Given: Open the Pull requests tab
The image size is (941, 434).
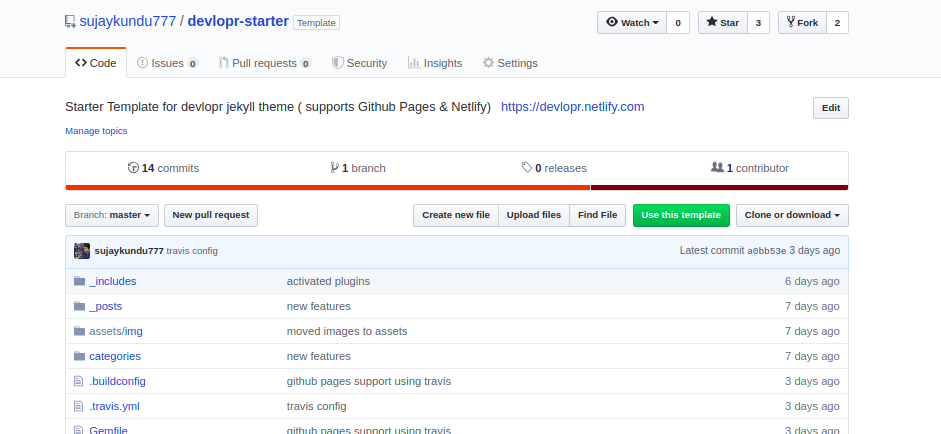Looking at the screenshot, I should click(264, 63).
